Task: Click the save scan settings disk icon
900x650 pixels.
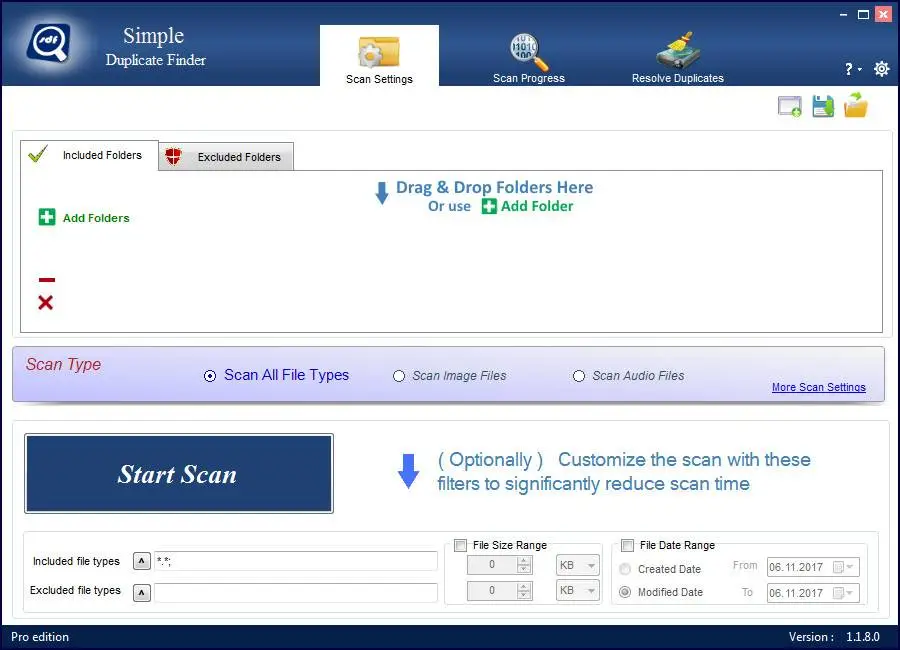Action: (823, 107)
